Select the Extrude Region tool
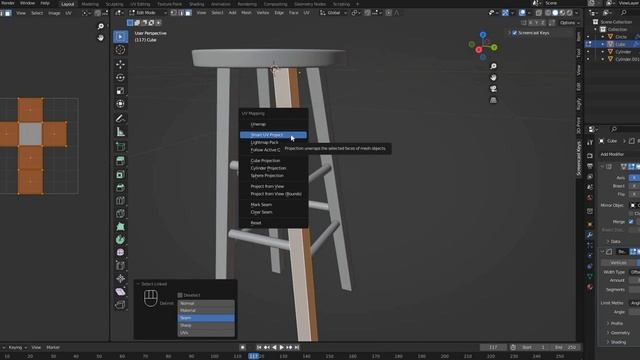The height and width of the screenshot is (360, 640). (120, 161)
